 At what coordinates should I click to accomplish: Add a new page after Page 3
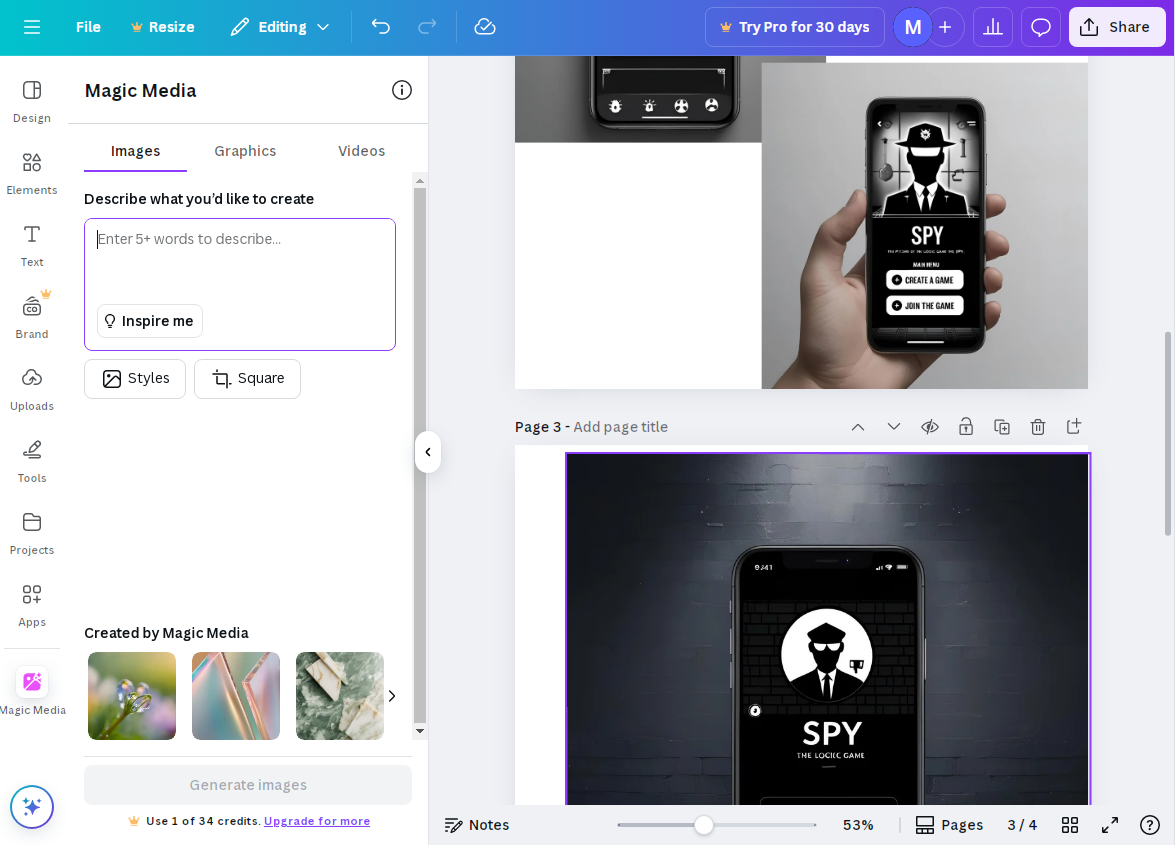[x=1074, y=427]
